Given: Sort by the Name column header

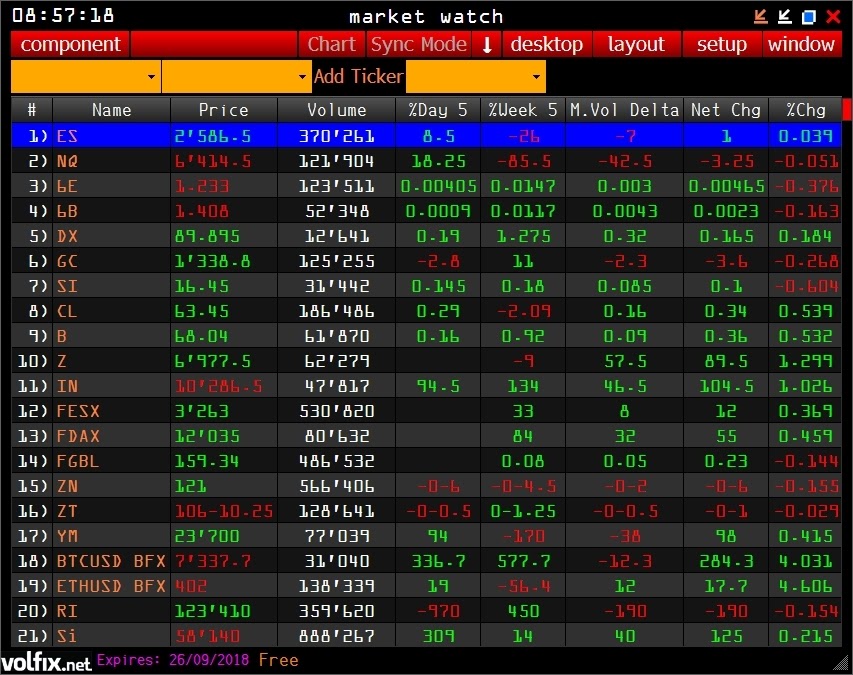Looking at the screenshot, I should pos(112,110).
